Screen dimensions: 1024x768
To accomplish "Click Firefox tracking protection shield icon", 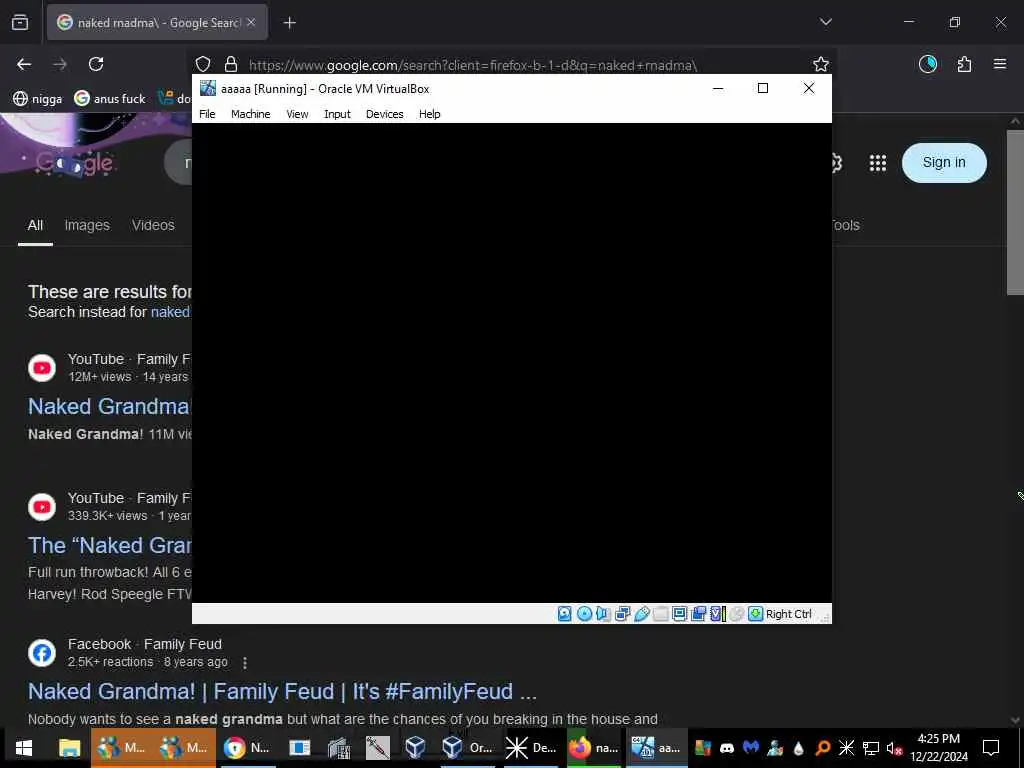I will (203, 65).
